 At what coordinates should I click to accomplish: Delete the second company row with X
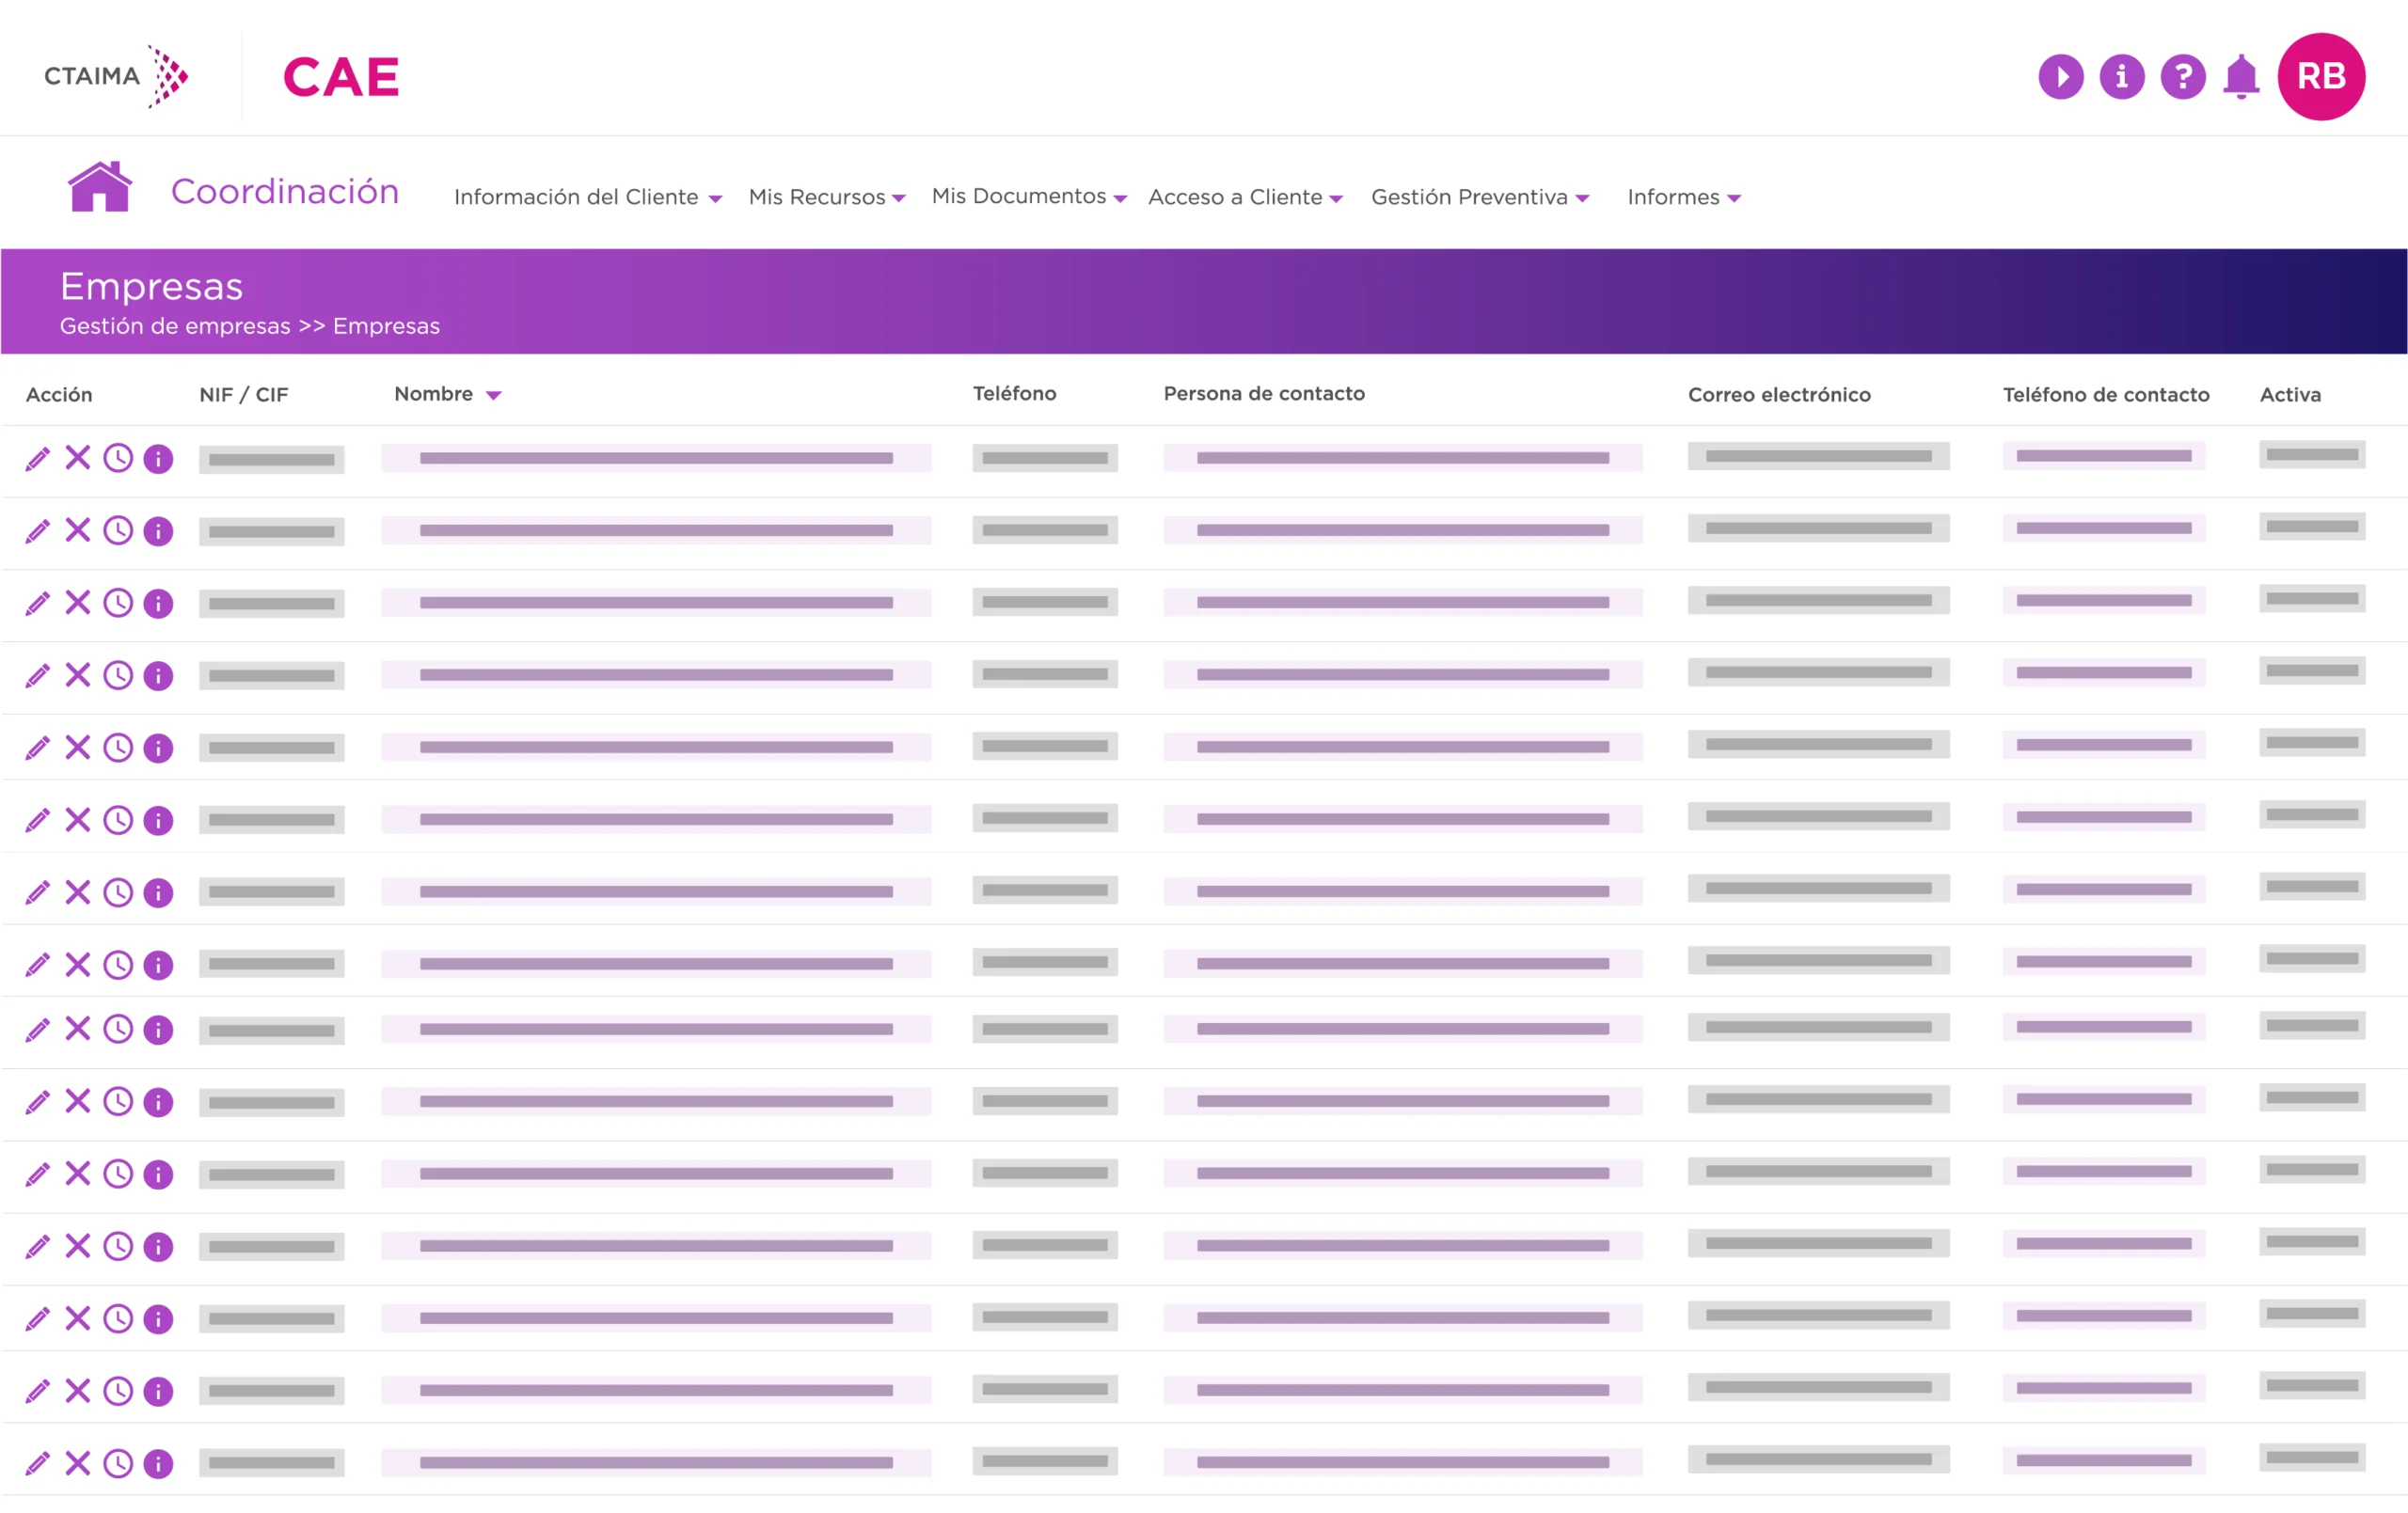(x=78, y=530)
